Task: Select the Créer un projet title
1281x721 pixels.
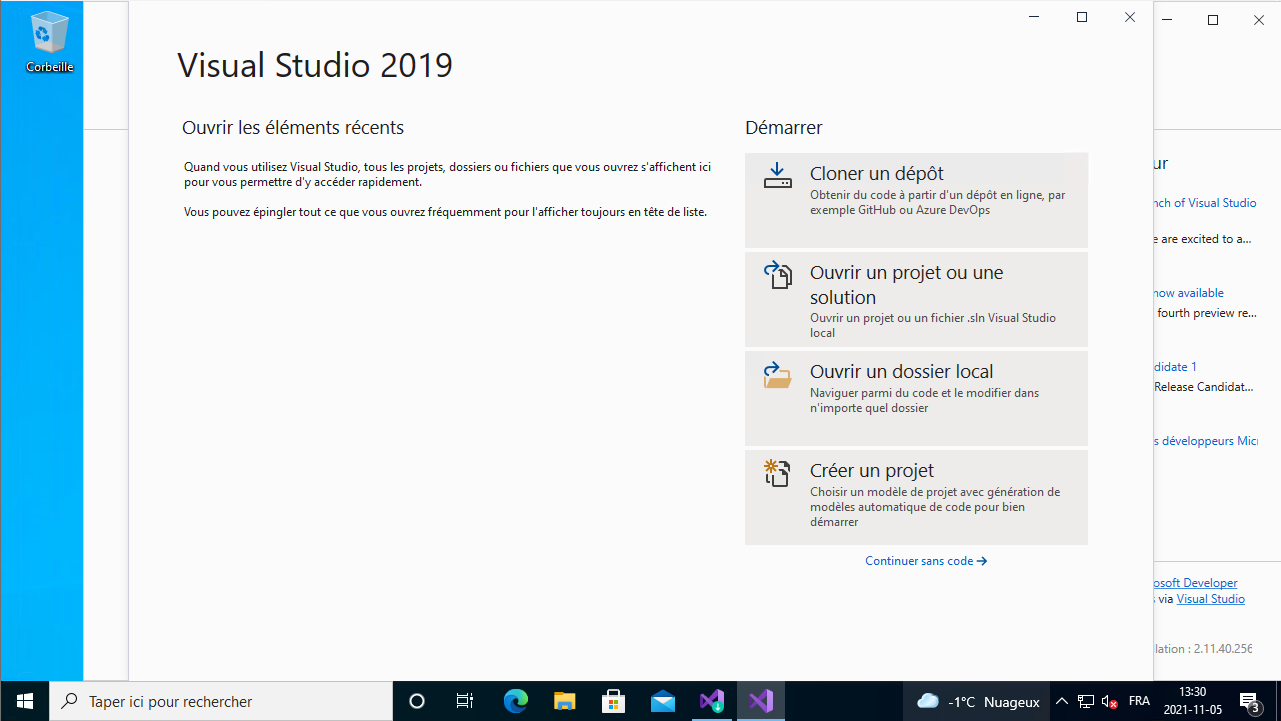Action: pos(872,470)
